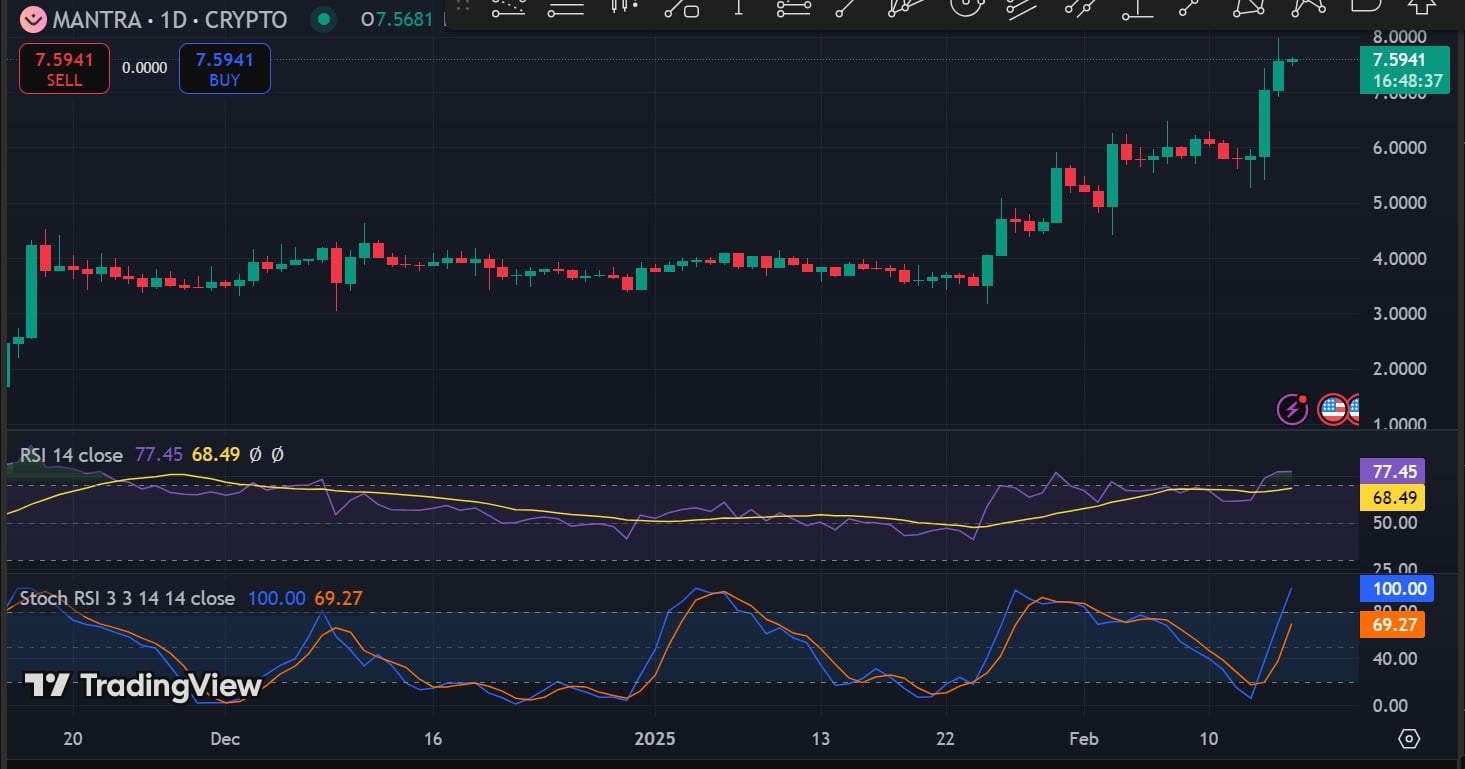This screenshot has width=1465, height=769.
Task: Click the upward arrow tool in toolbar
Action: point(1422,7)
